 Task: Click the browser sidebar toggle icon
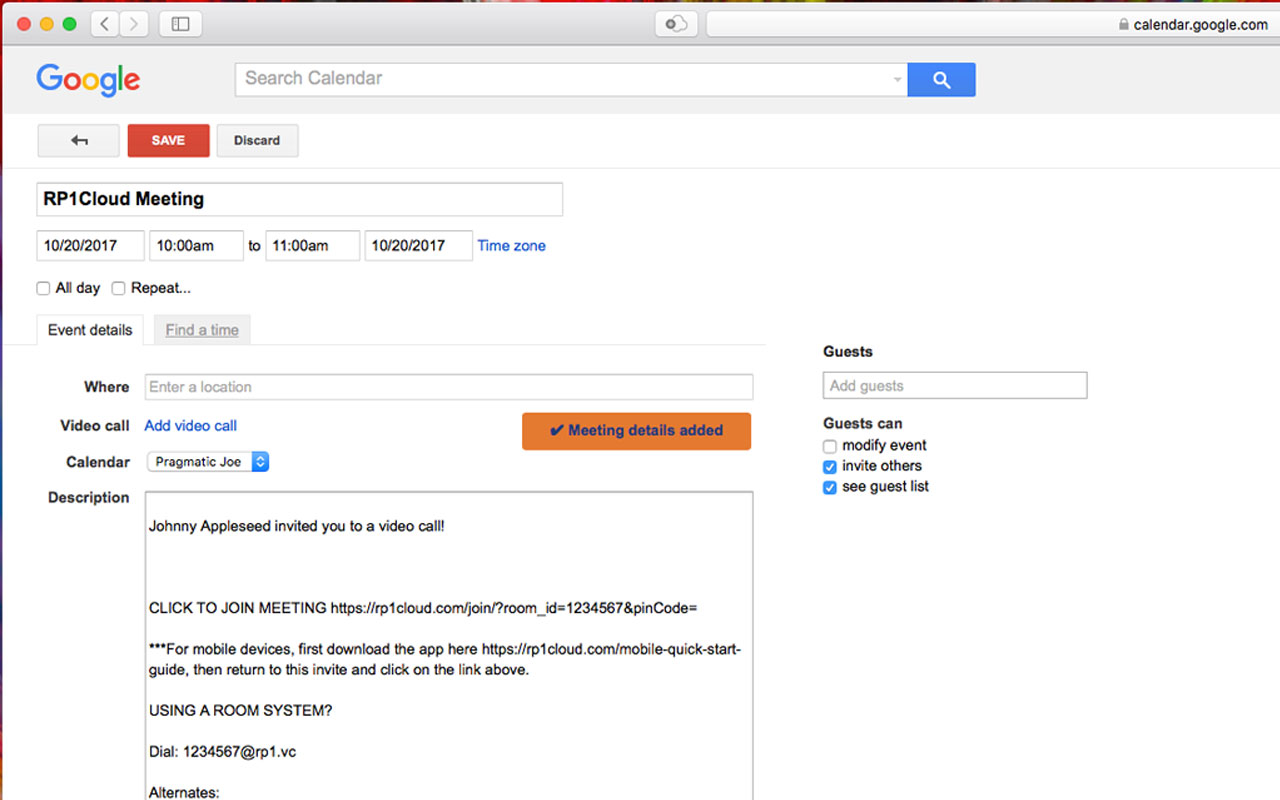pyautogui.click(x=180, y=23)
